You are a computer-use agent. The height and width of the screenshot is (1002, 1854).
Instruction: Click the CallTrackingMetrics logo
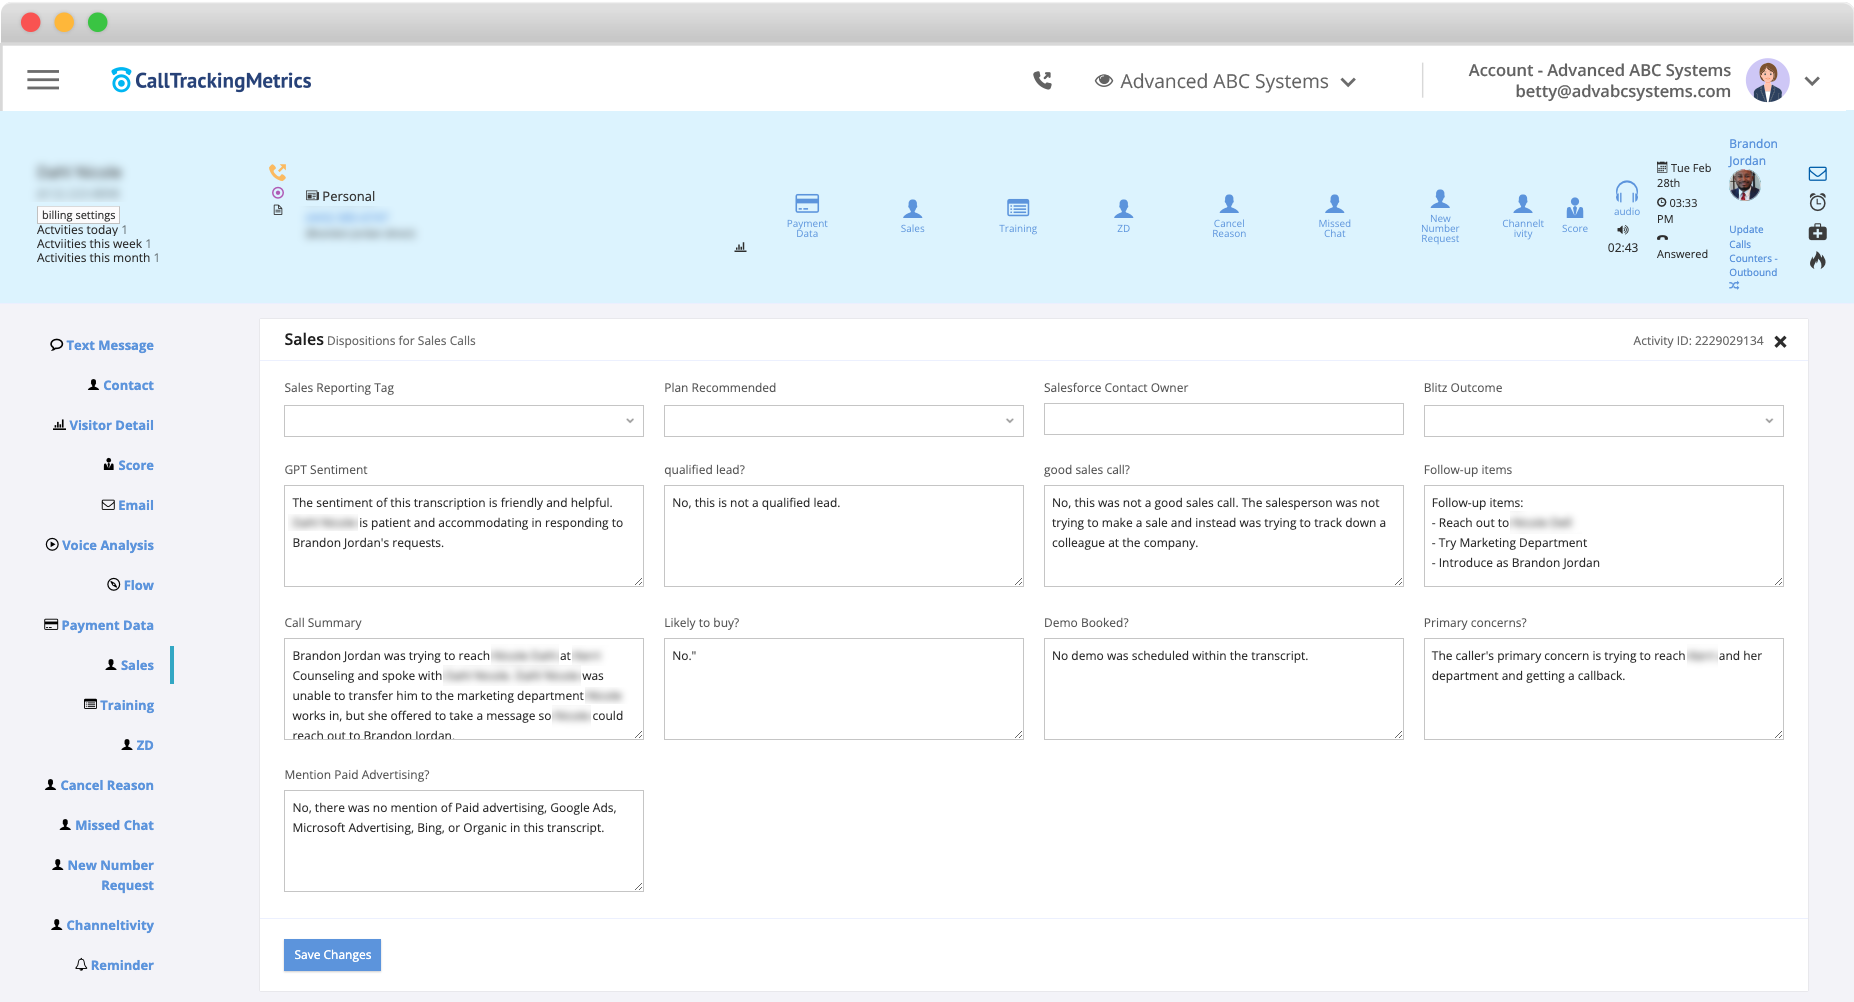(211, 80)
